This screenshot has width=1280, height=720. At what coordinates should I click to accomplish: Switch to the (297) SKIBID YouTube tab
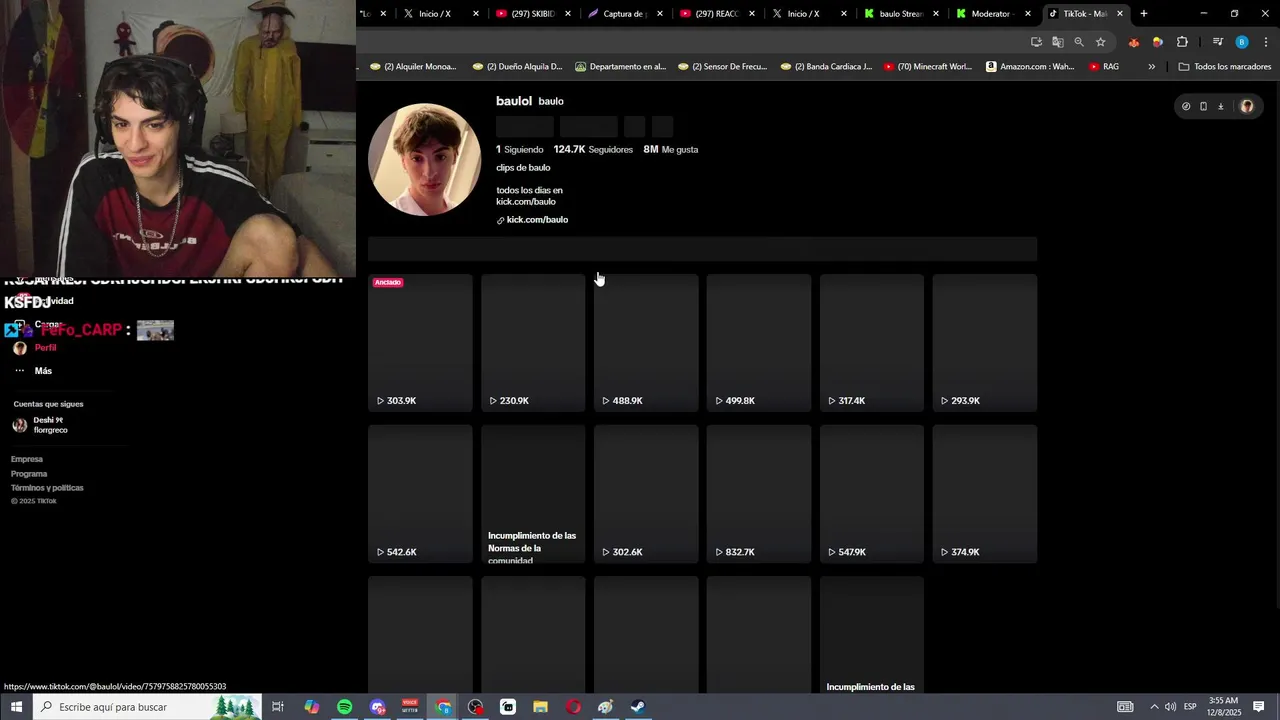tap(533, 14)
